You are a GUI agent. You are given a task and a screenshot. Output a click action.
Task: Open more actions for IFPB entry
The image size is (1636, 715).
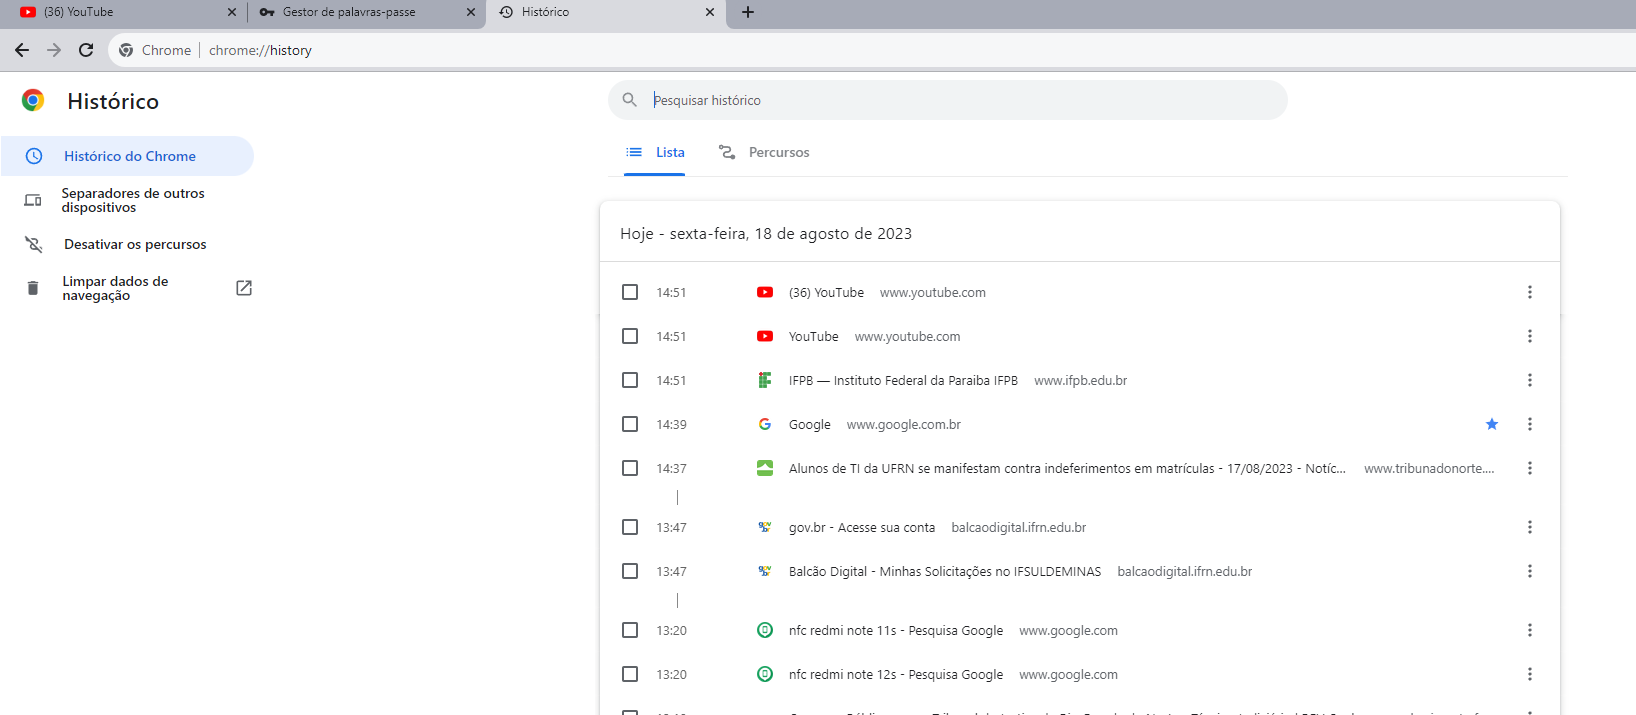click(1530, 380)
